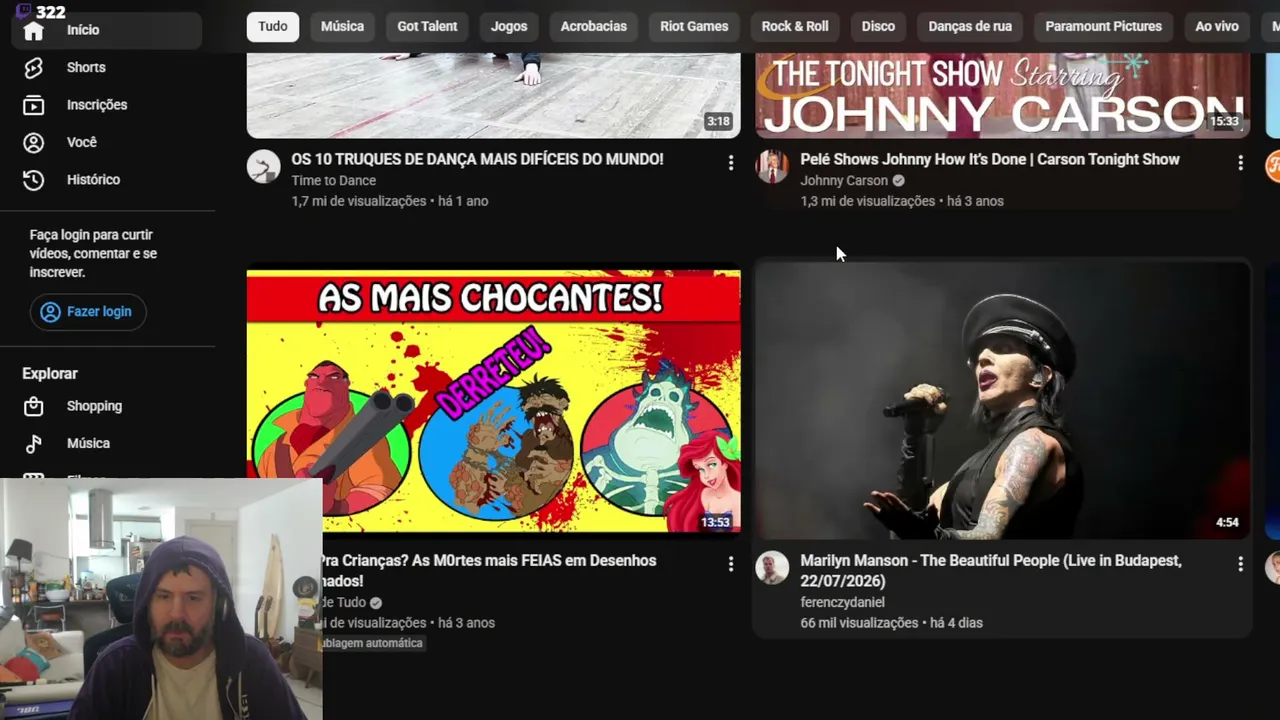Click the '1,7 mi de visualizações' text
Screen dimensions: 1280x720
(359, 201)
